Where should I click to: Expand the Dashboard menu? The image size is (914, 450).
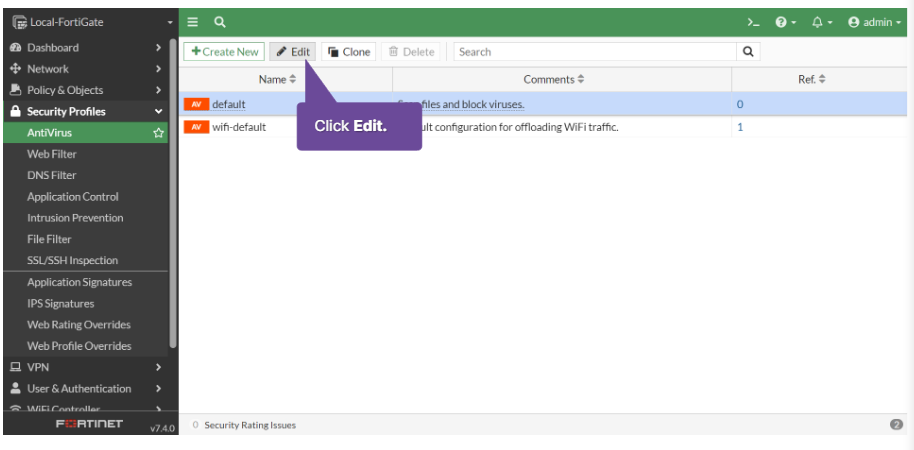(x=85, y=48)
